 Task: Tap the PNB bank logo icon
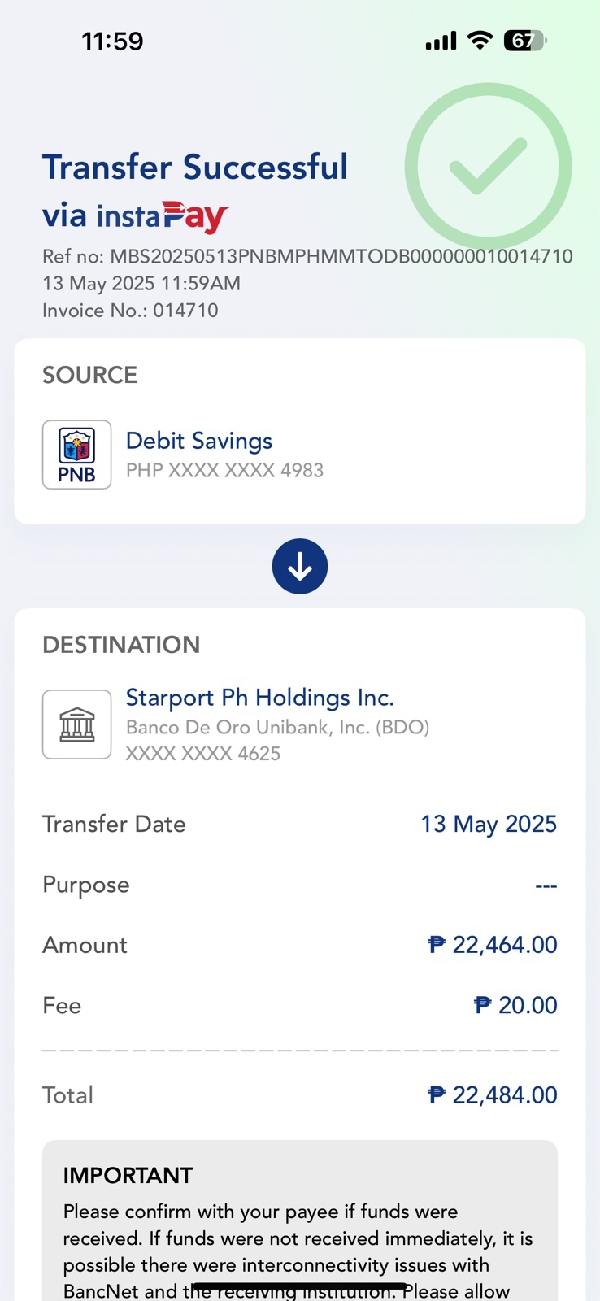pos(76,455)
